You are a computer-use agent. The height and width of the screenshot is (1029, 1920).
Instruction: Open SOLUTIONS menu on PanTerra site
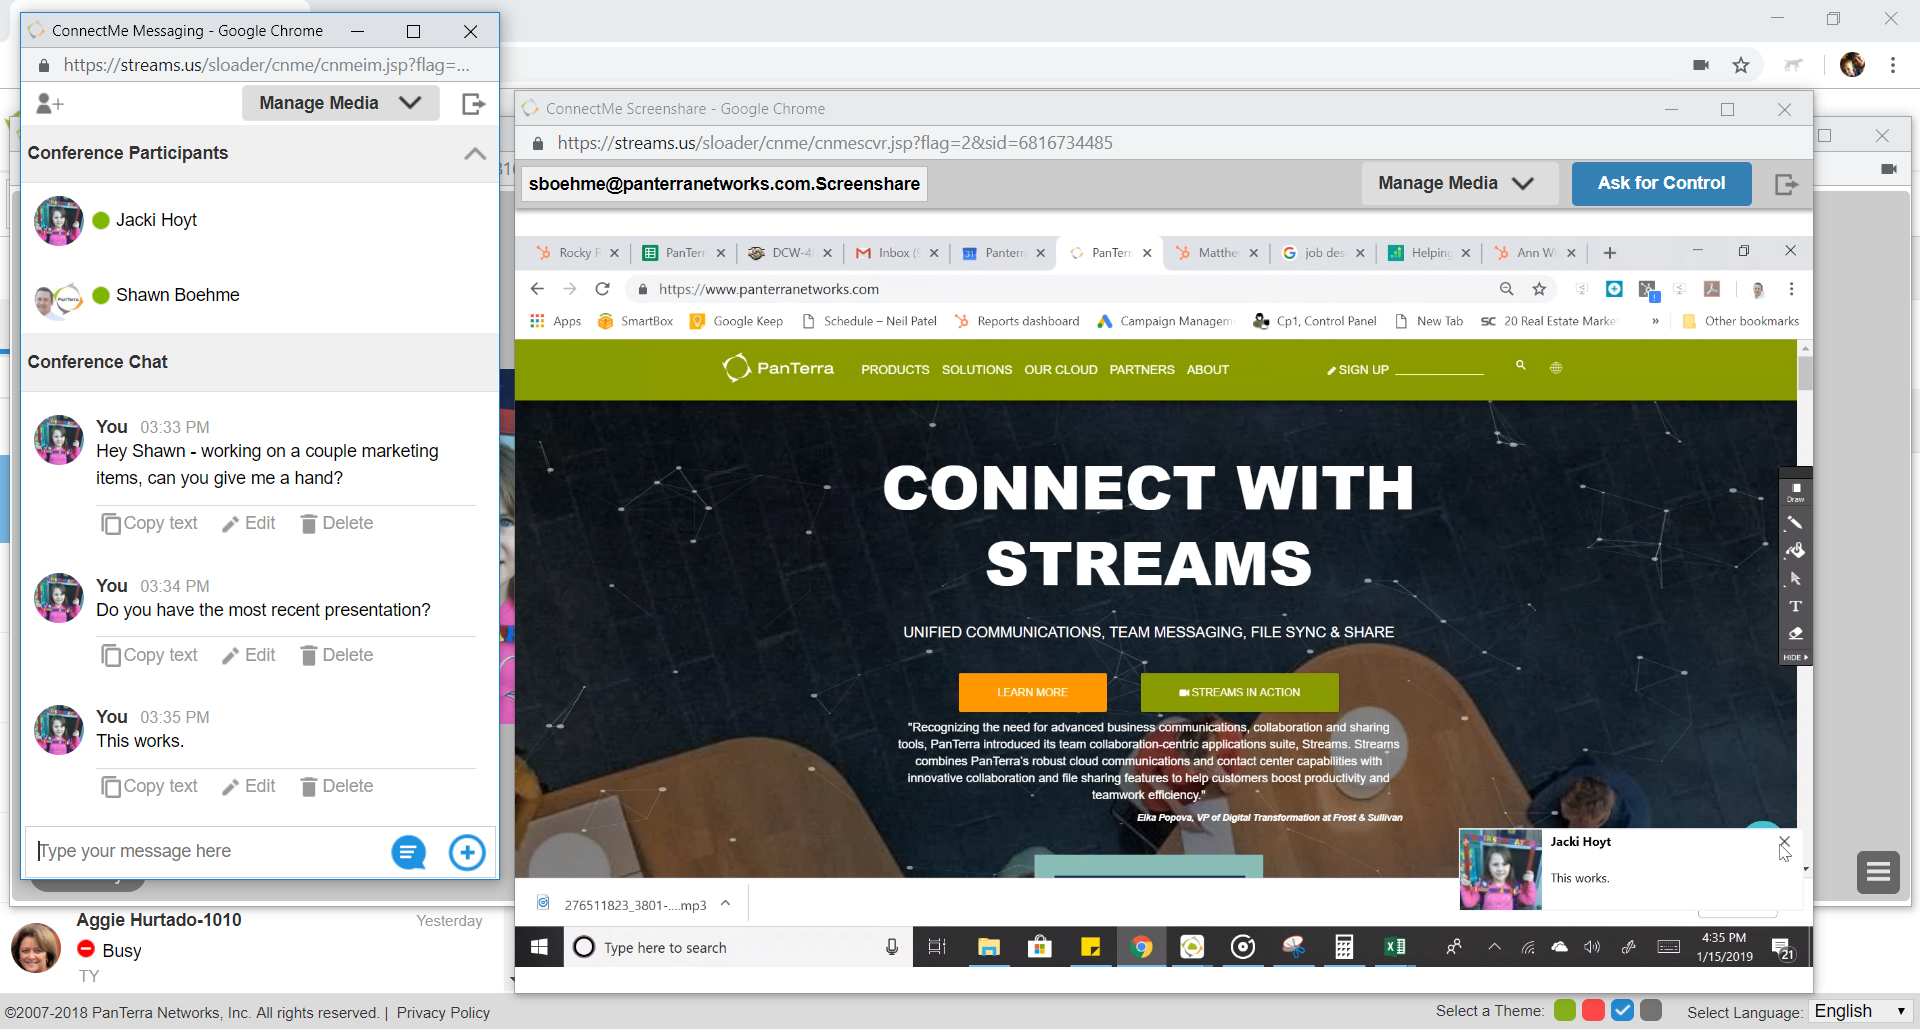pyautogui.click(x=977, y=370)
